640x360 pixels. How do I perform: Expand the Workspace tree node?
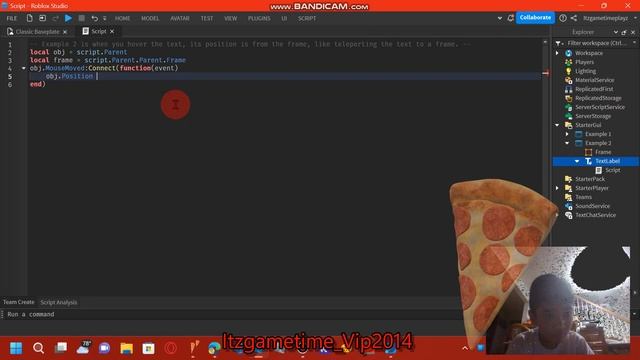[x=558, y=53]
